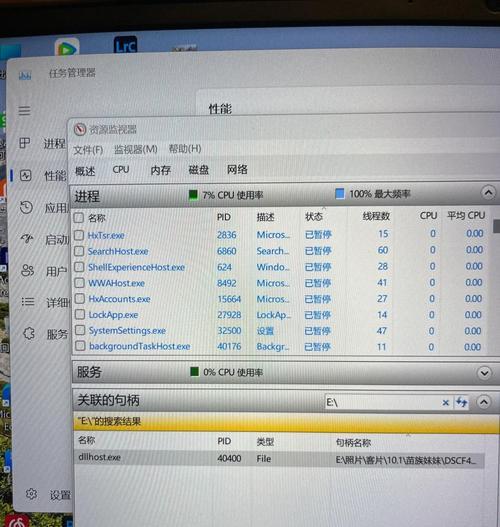Open Task Manager 设置 gear icon
The height and width of the screenshot is (527, 500).
[31, 494]
